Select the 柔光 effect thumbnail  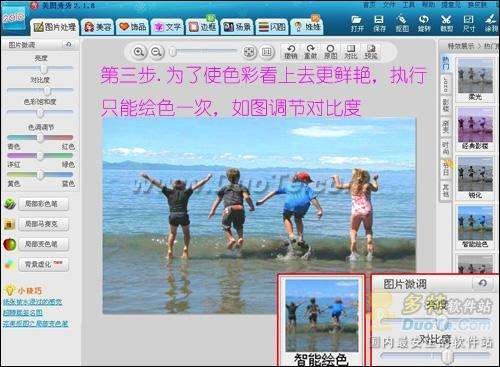coord(475,79)
